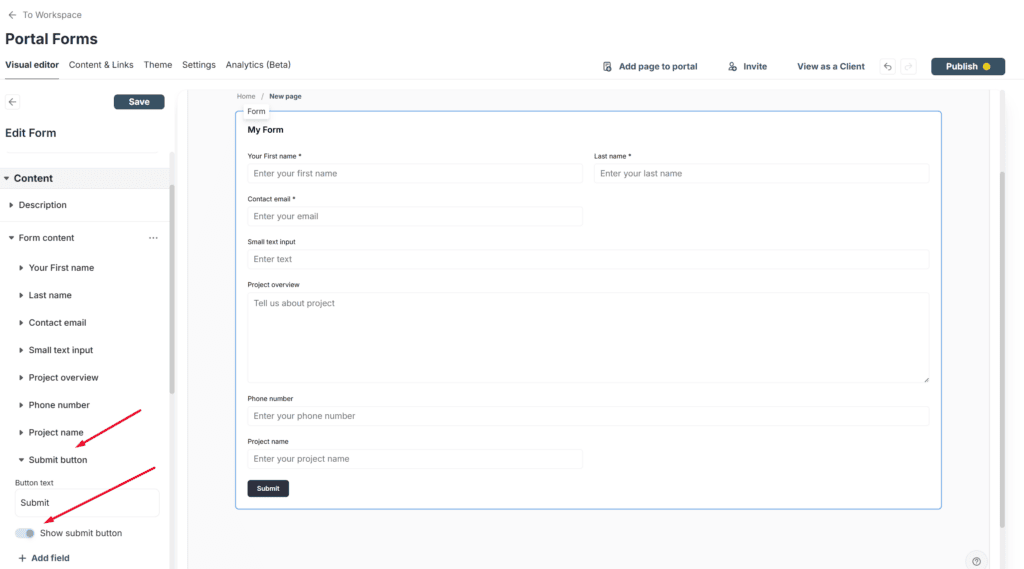The height and width of the screenshot is (569, 1024).
Task: Open the Analytics (Beta) tab
Action: coord(258,65)
